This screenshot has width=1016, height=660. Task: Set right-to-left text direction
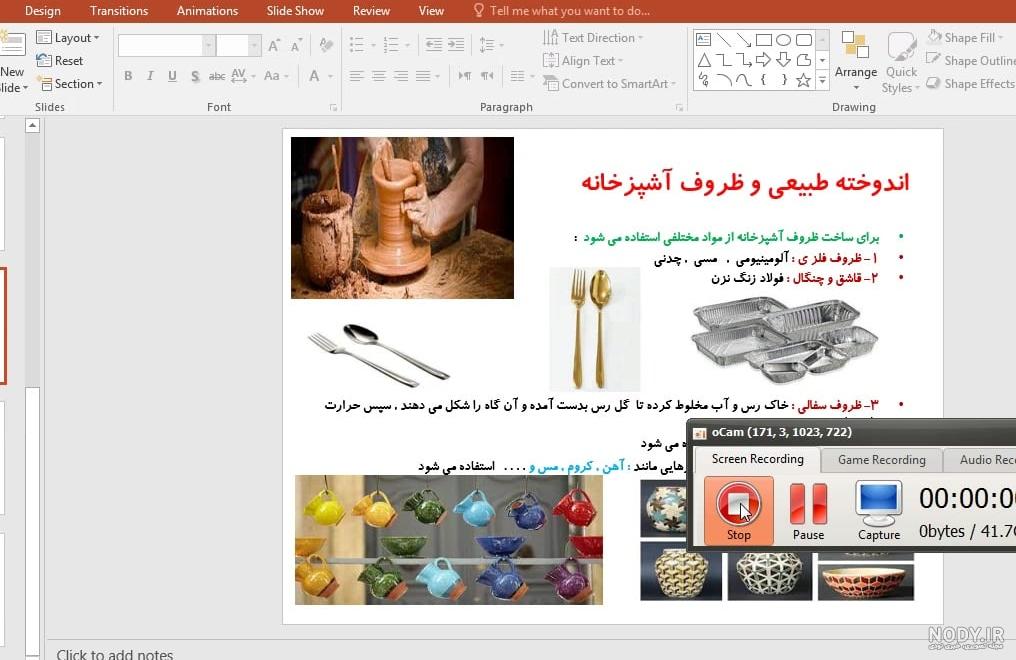[487, 76]
